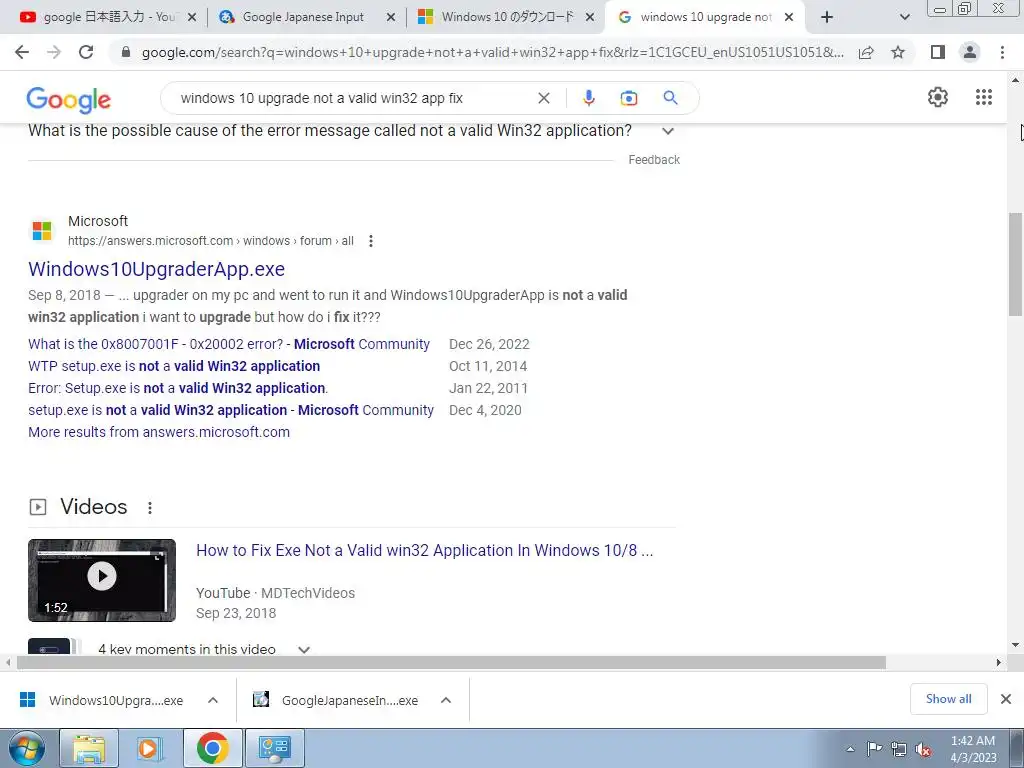Image resolution: width=1024 pixels, height=768 pixels.
Task: Focus the Google search input field
Action: (x=353, y=98)
